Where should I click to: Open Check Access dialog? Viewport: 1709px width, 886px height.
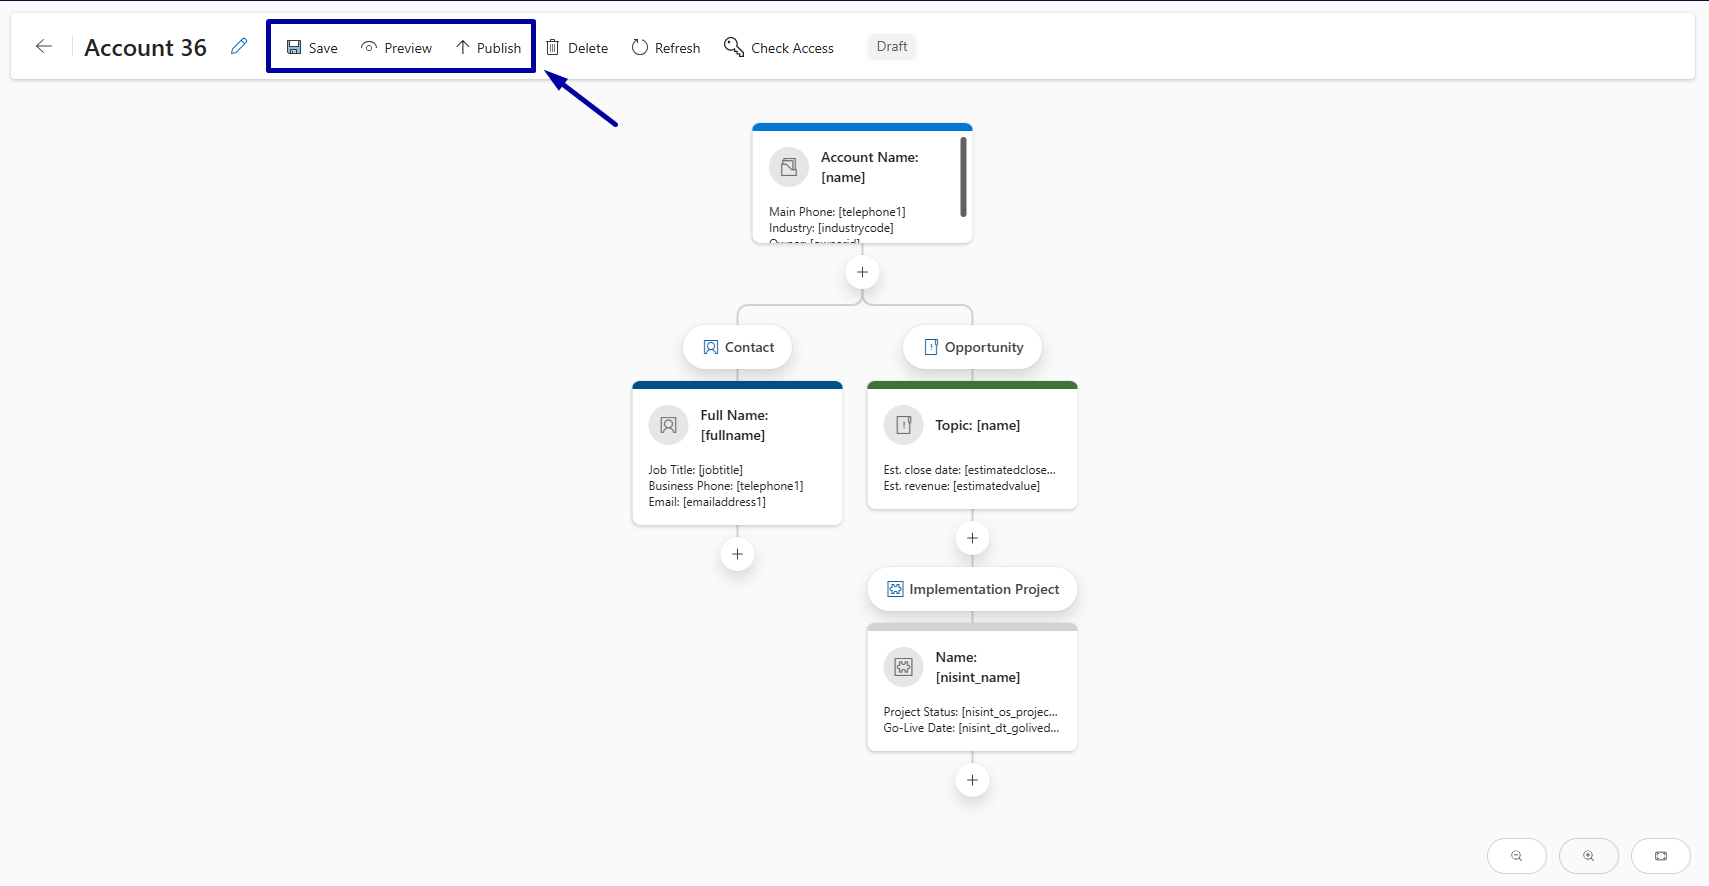pos(779,48)
